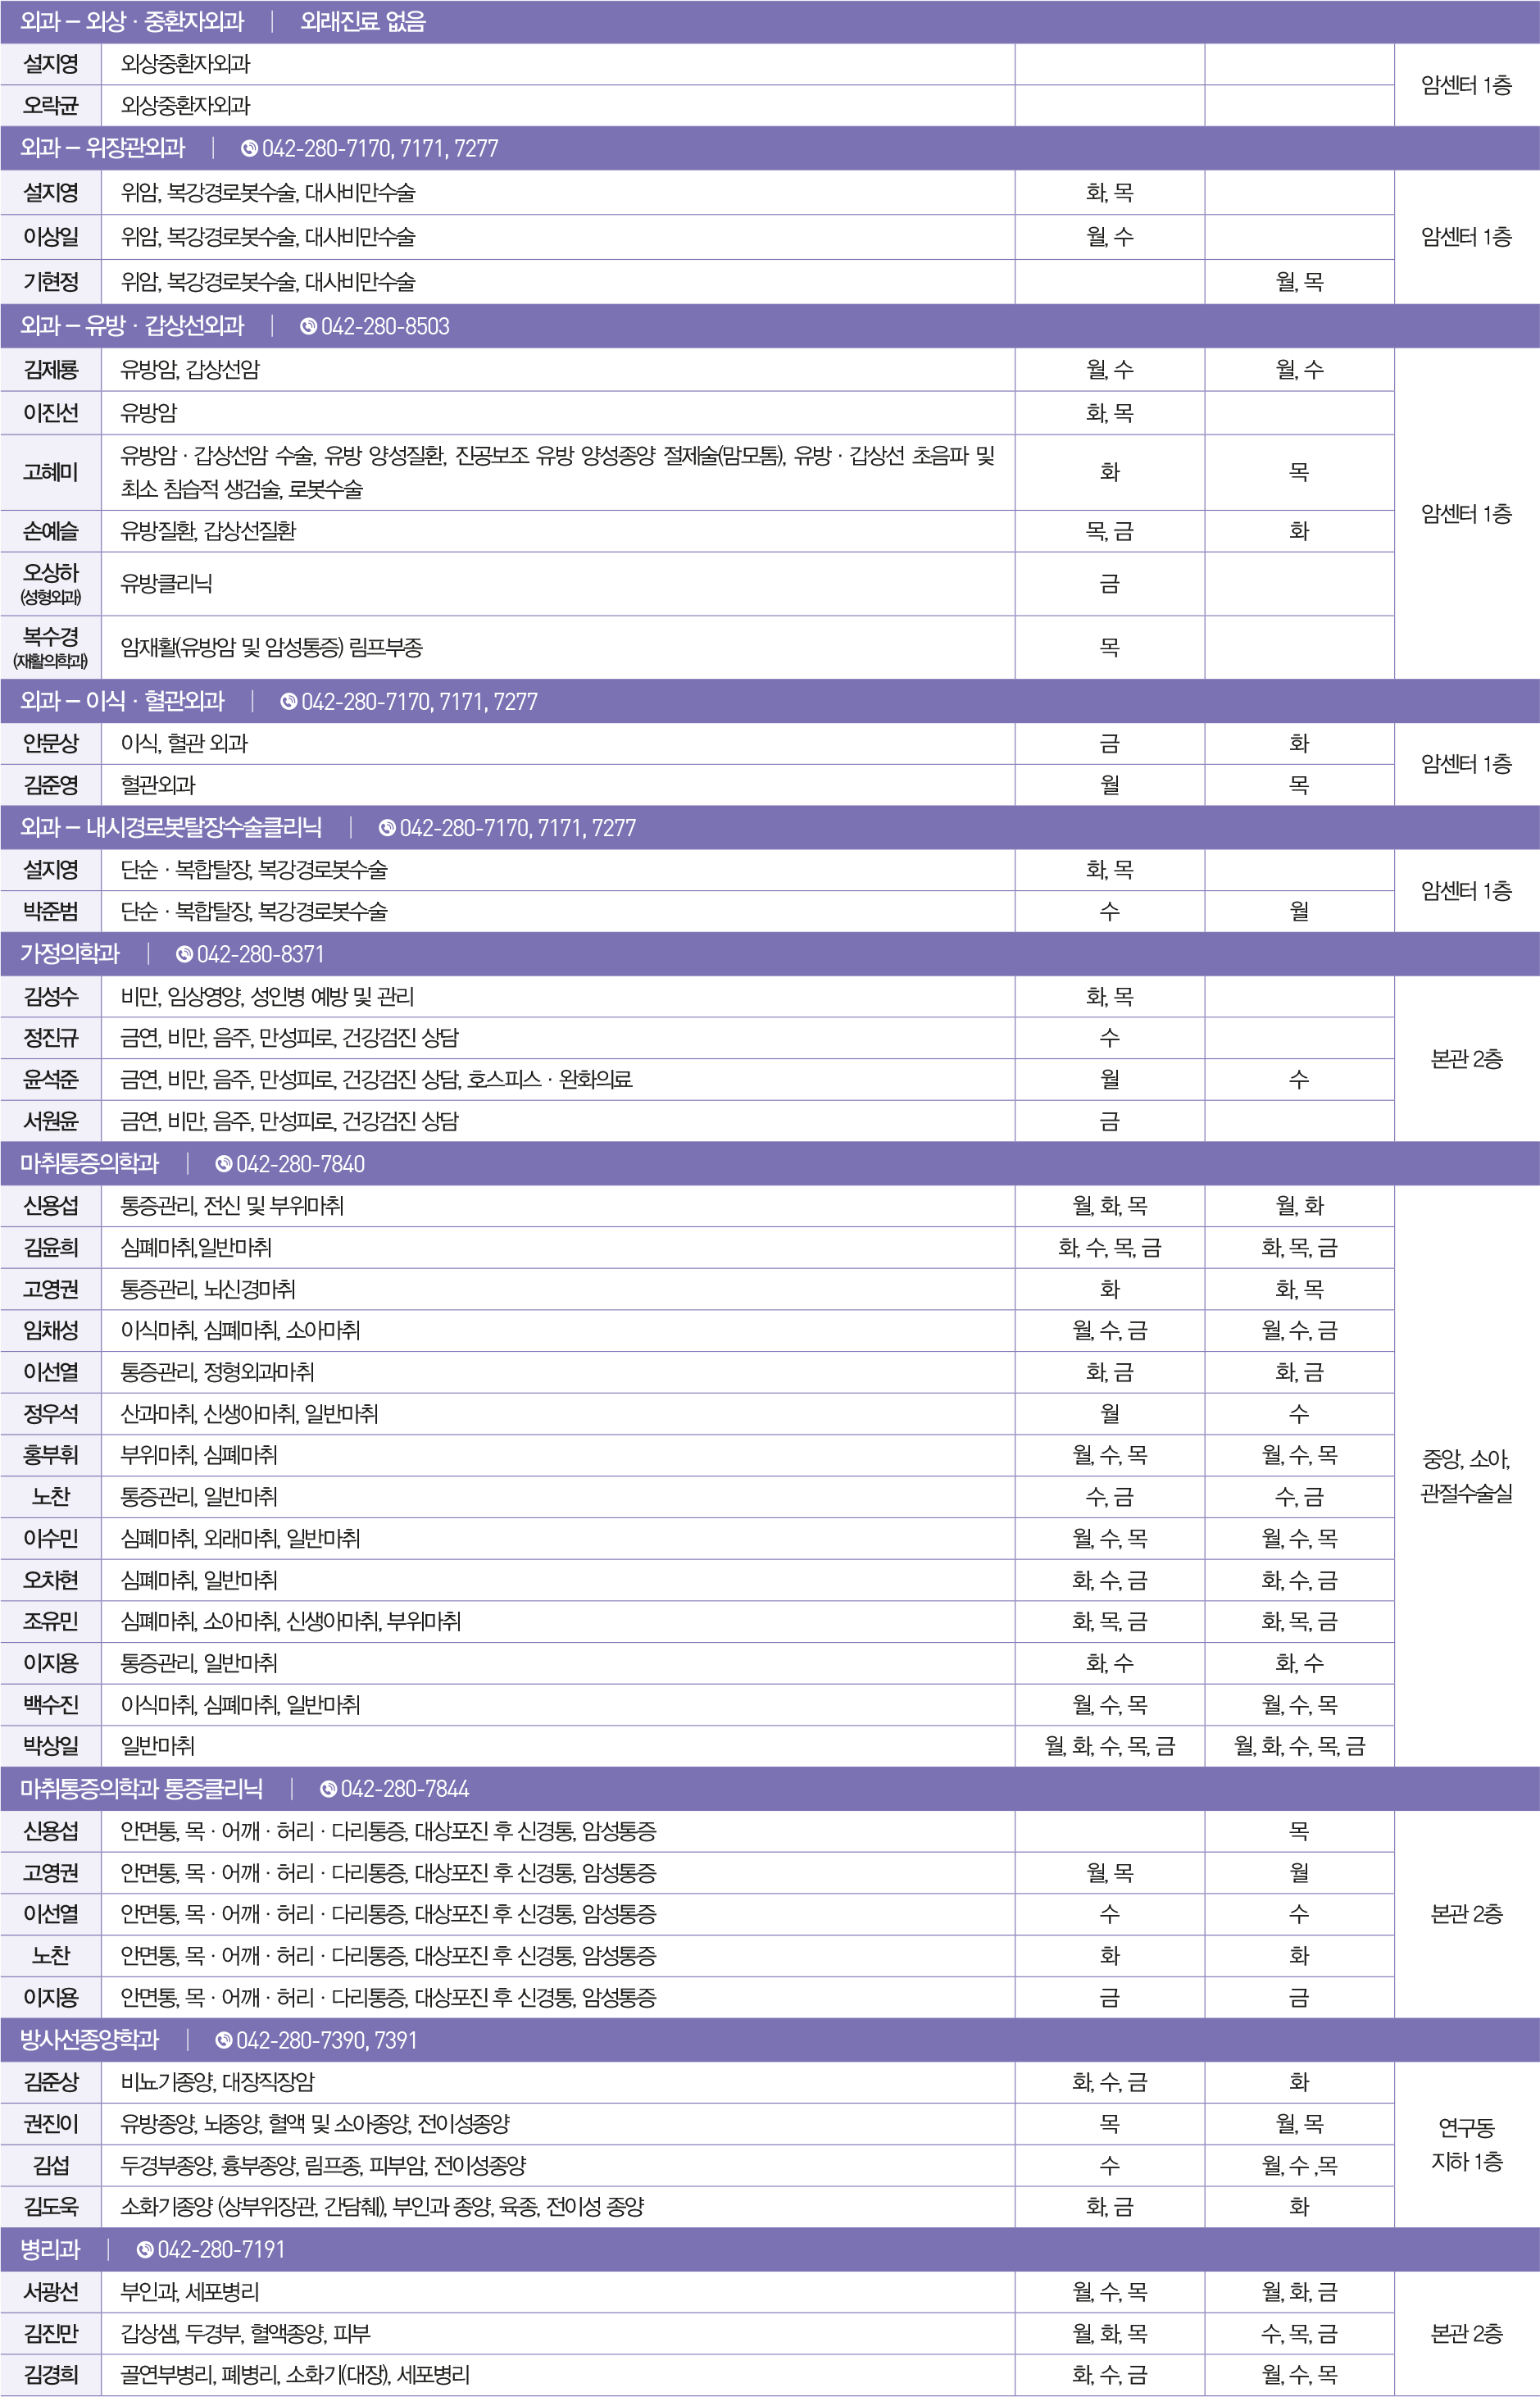1540x2397 pixels.
Task: Click the phone icon beside 042-280-7844
Action: tap(328, 1789)
